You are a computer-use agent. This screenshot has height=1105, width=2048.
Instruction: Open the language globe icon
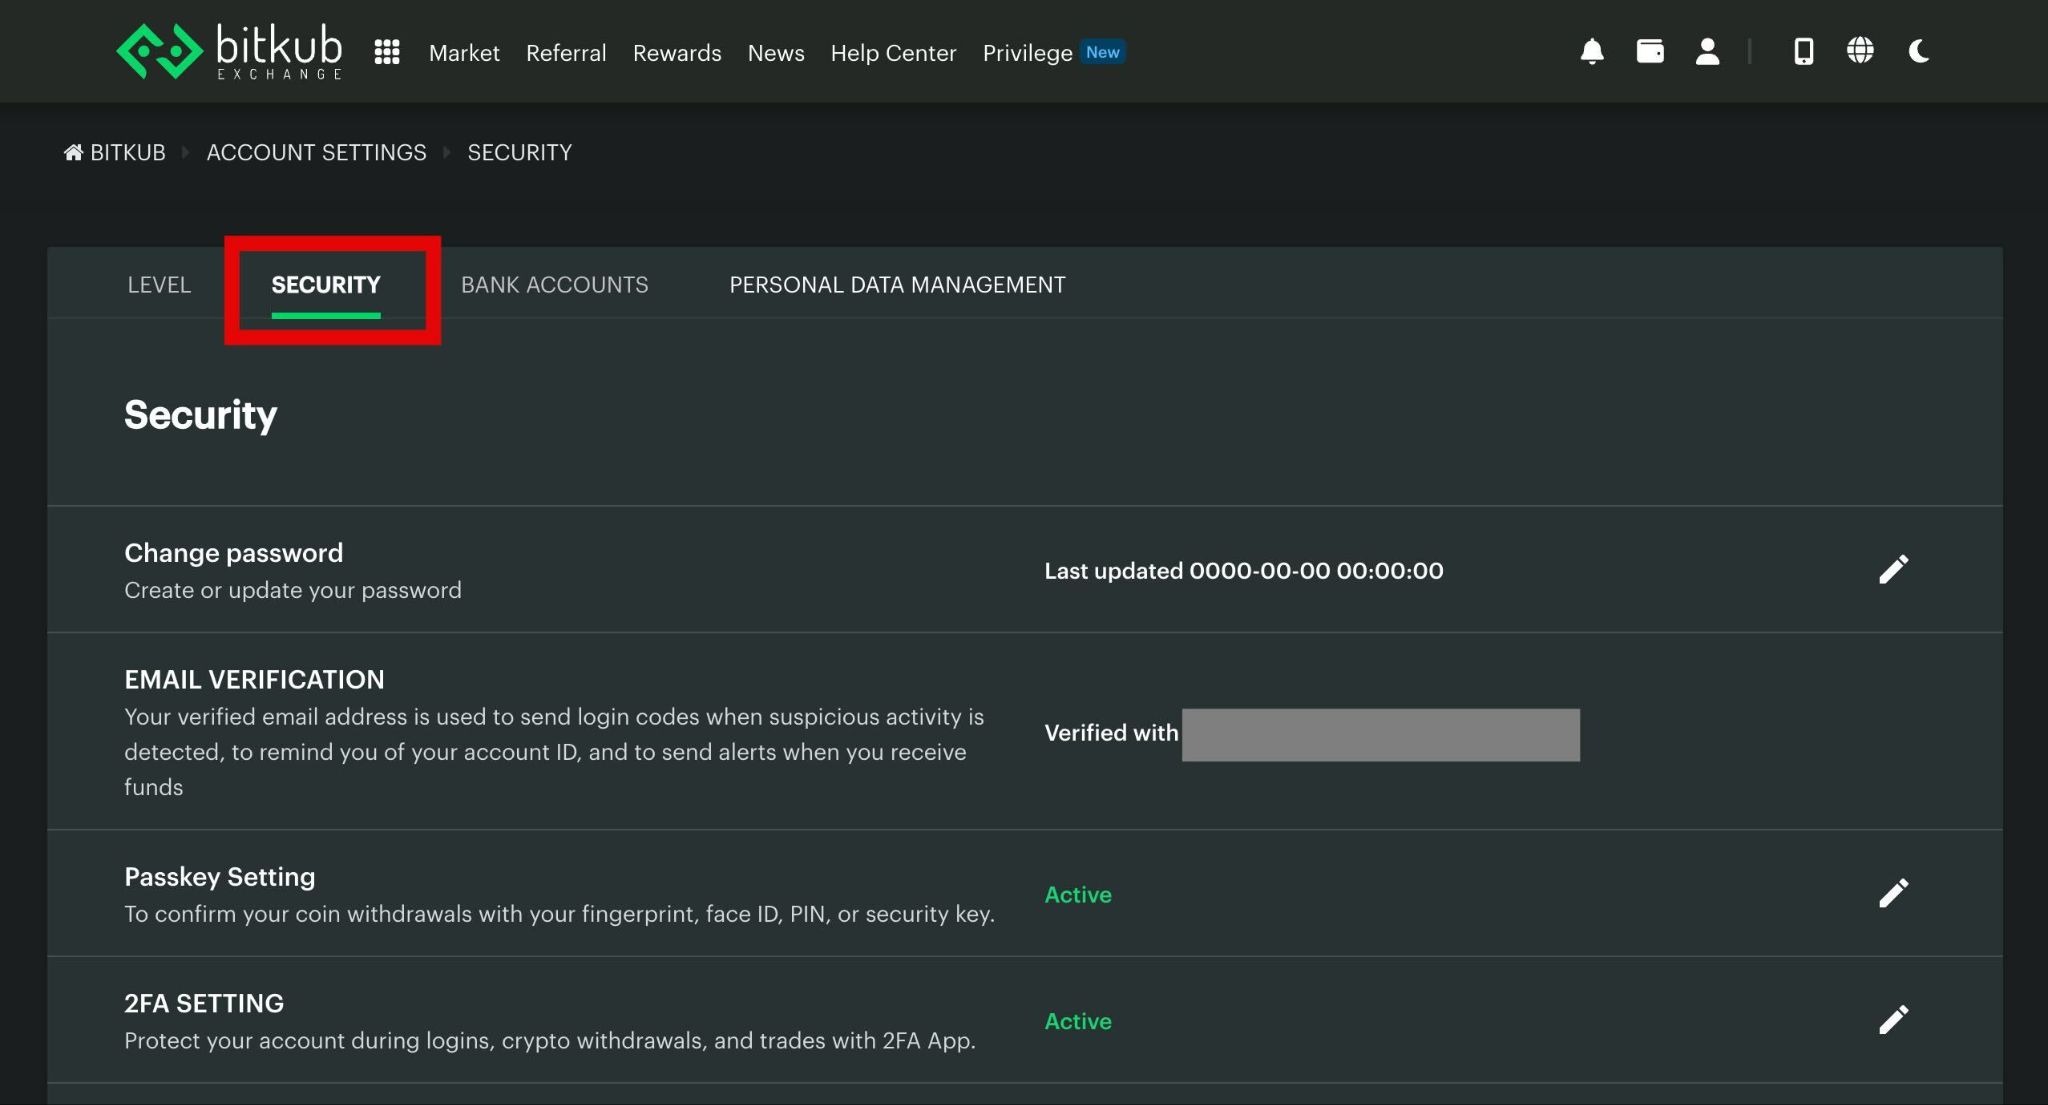[x=1860, y=51]
